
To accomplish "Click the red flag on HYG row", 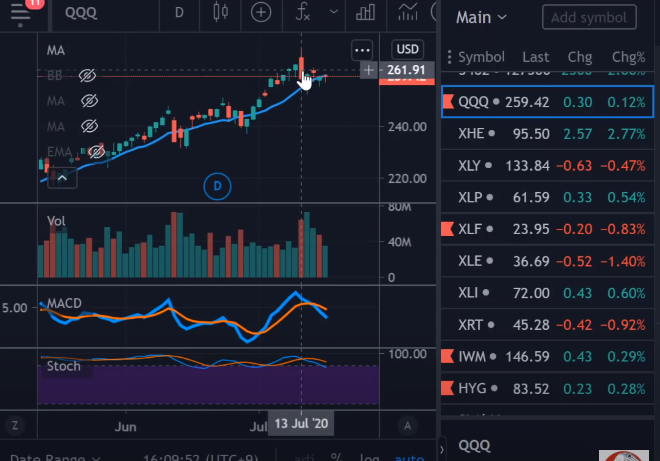I will click(x=447, y=388).
